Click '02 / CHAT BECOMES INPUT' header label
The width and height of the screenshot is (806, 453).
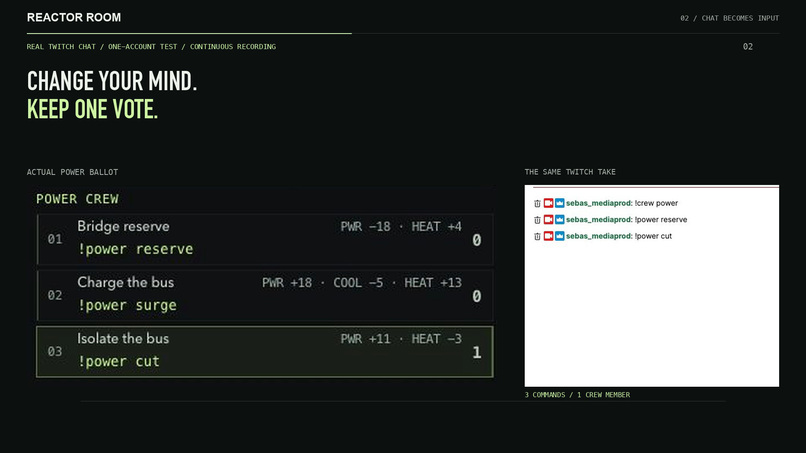coord(729,18)
